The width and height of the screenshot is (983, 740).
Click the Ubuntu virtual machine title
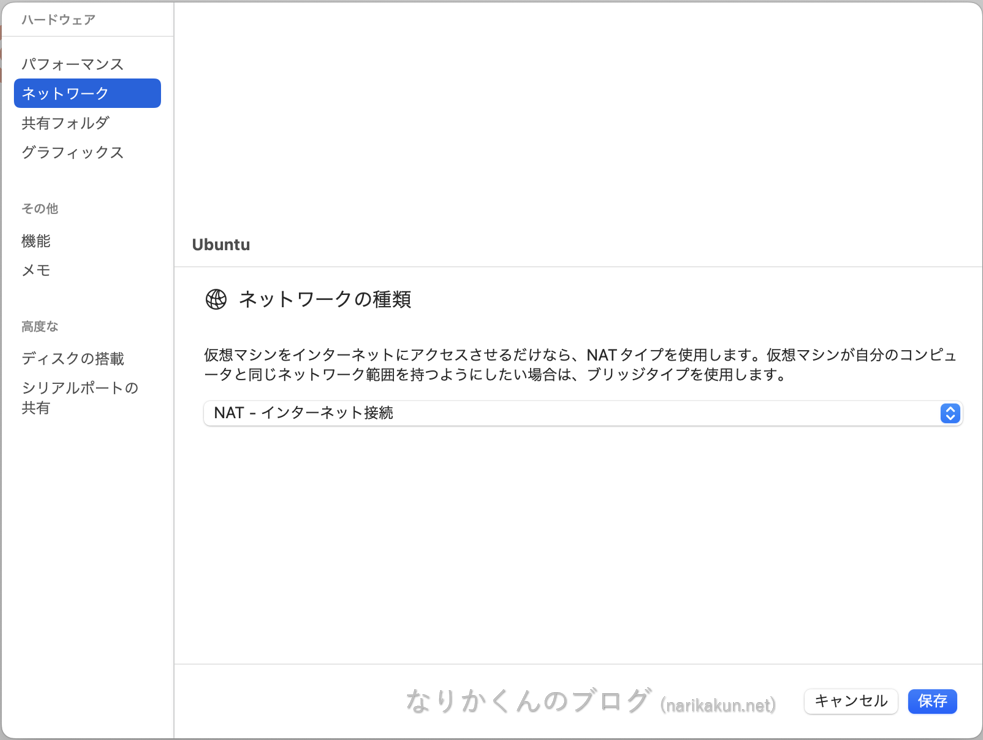click(221, 245)
